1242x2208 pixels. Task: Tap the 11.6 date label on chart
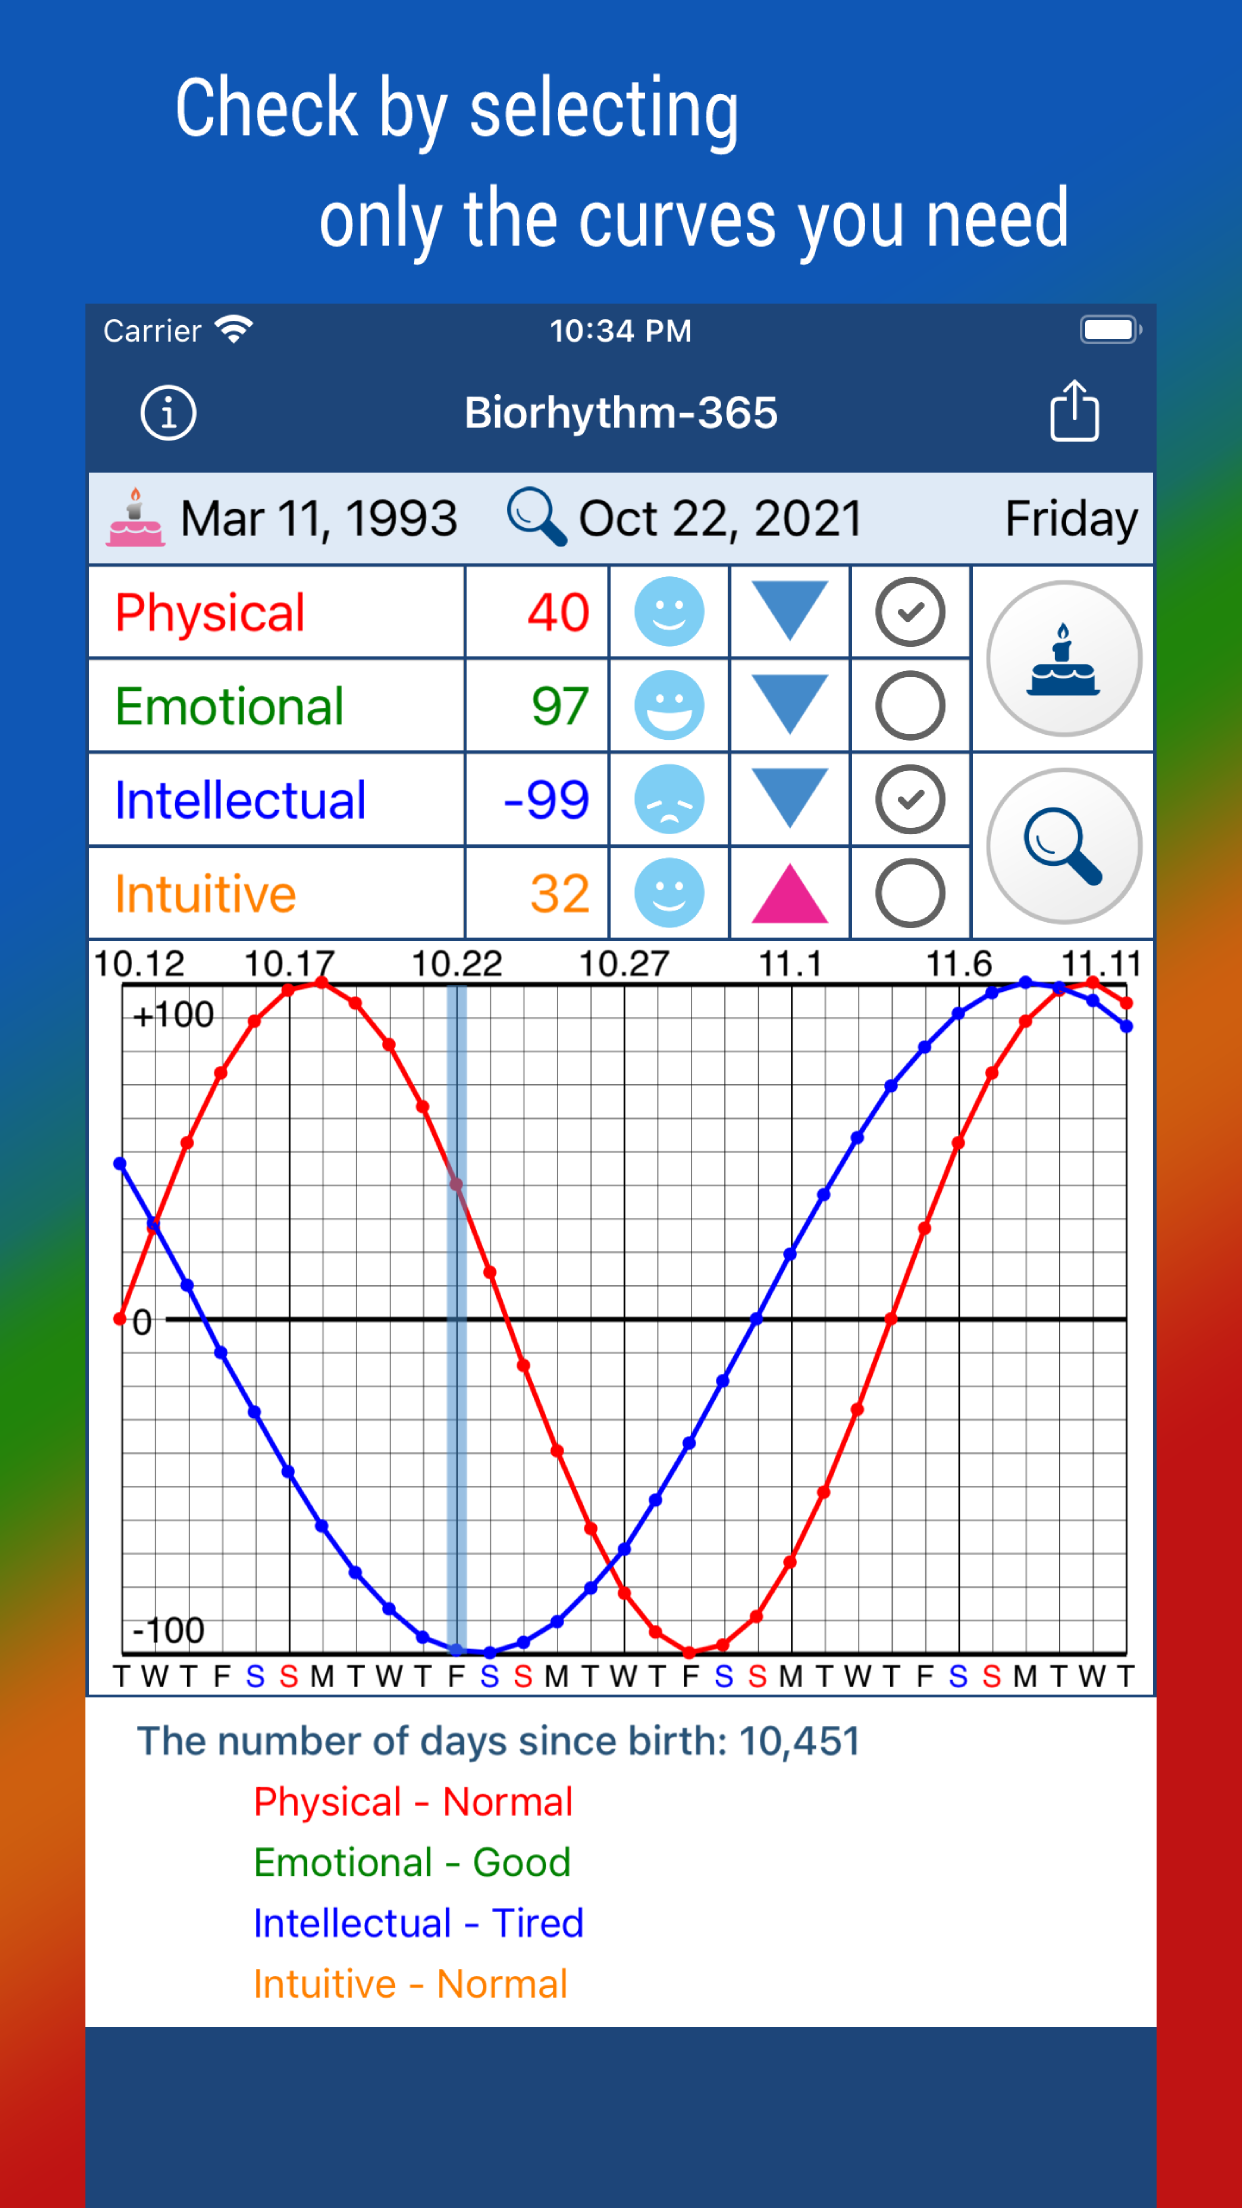(x=959, y=964)
